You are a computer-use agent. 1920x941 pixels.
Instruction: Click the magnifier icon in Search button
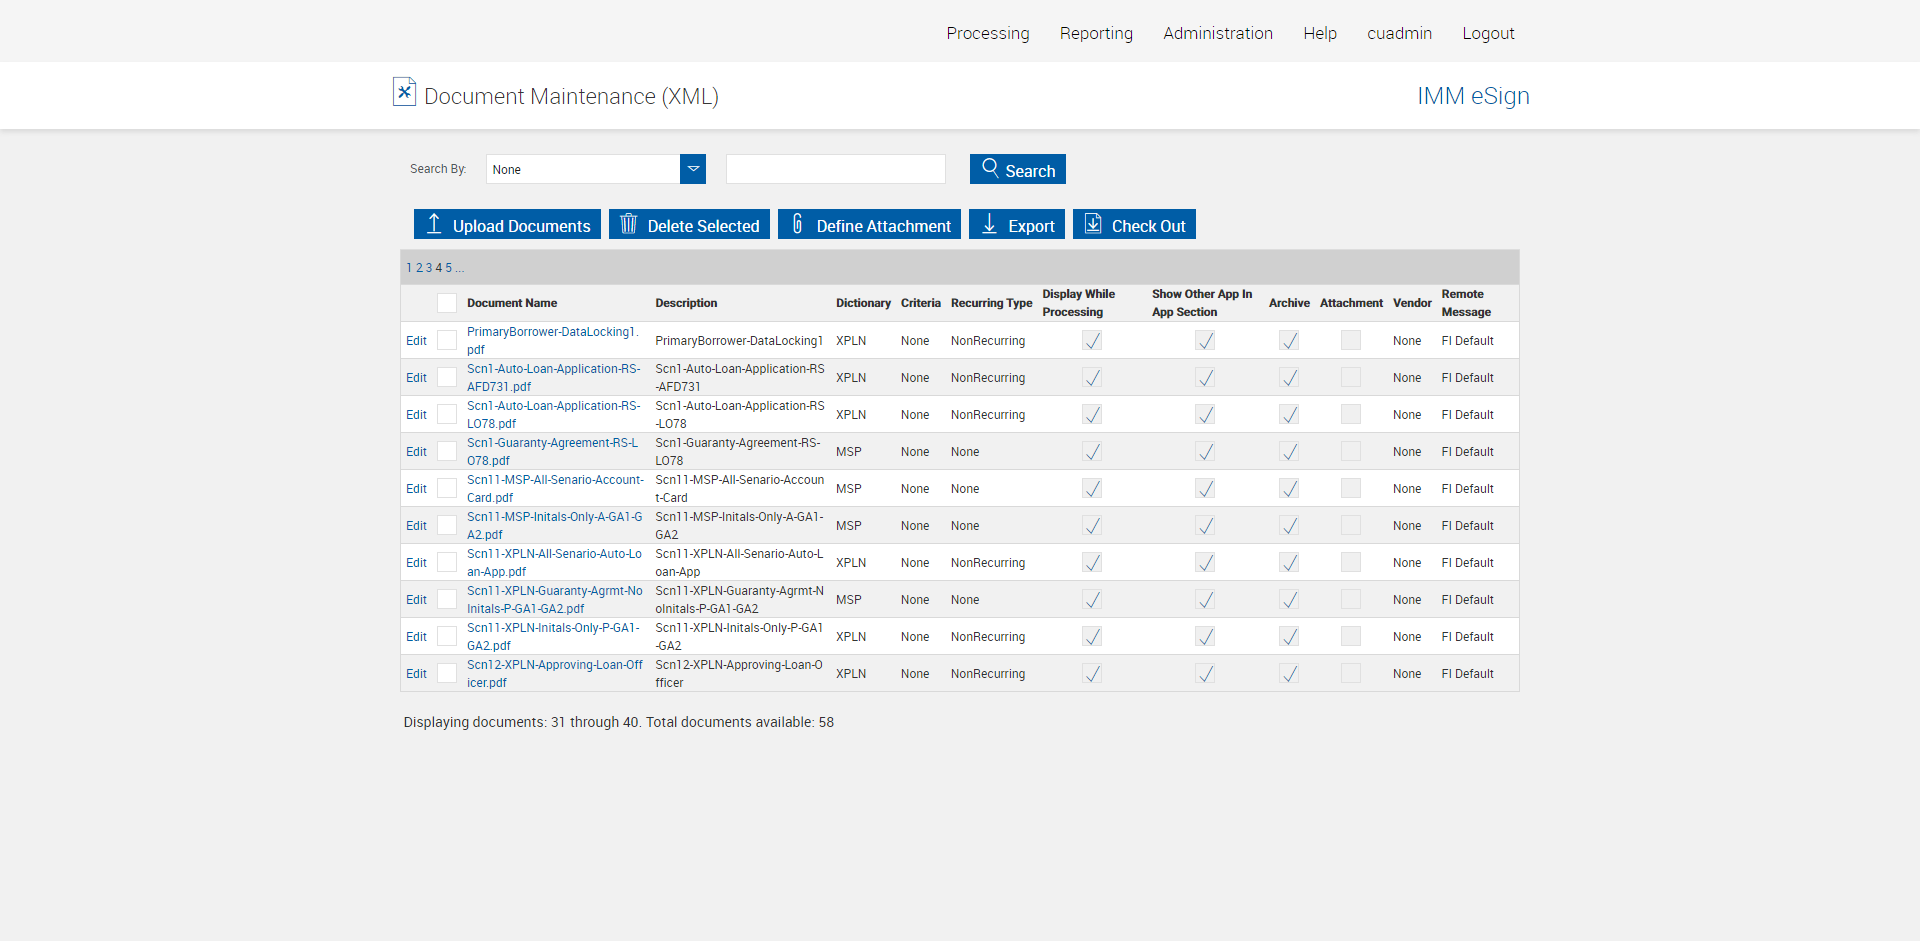click(990, 168)
